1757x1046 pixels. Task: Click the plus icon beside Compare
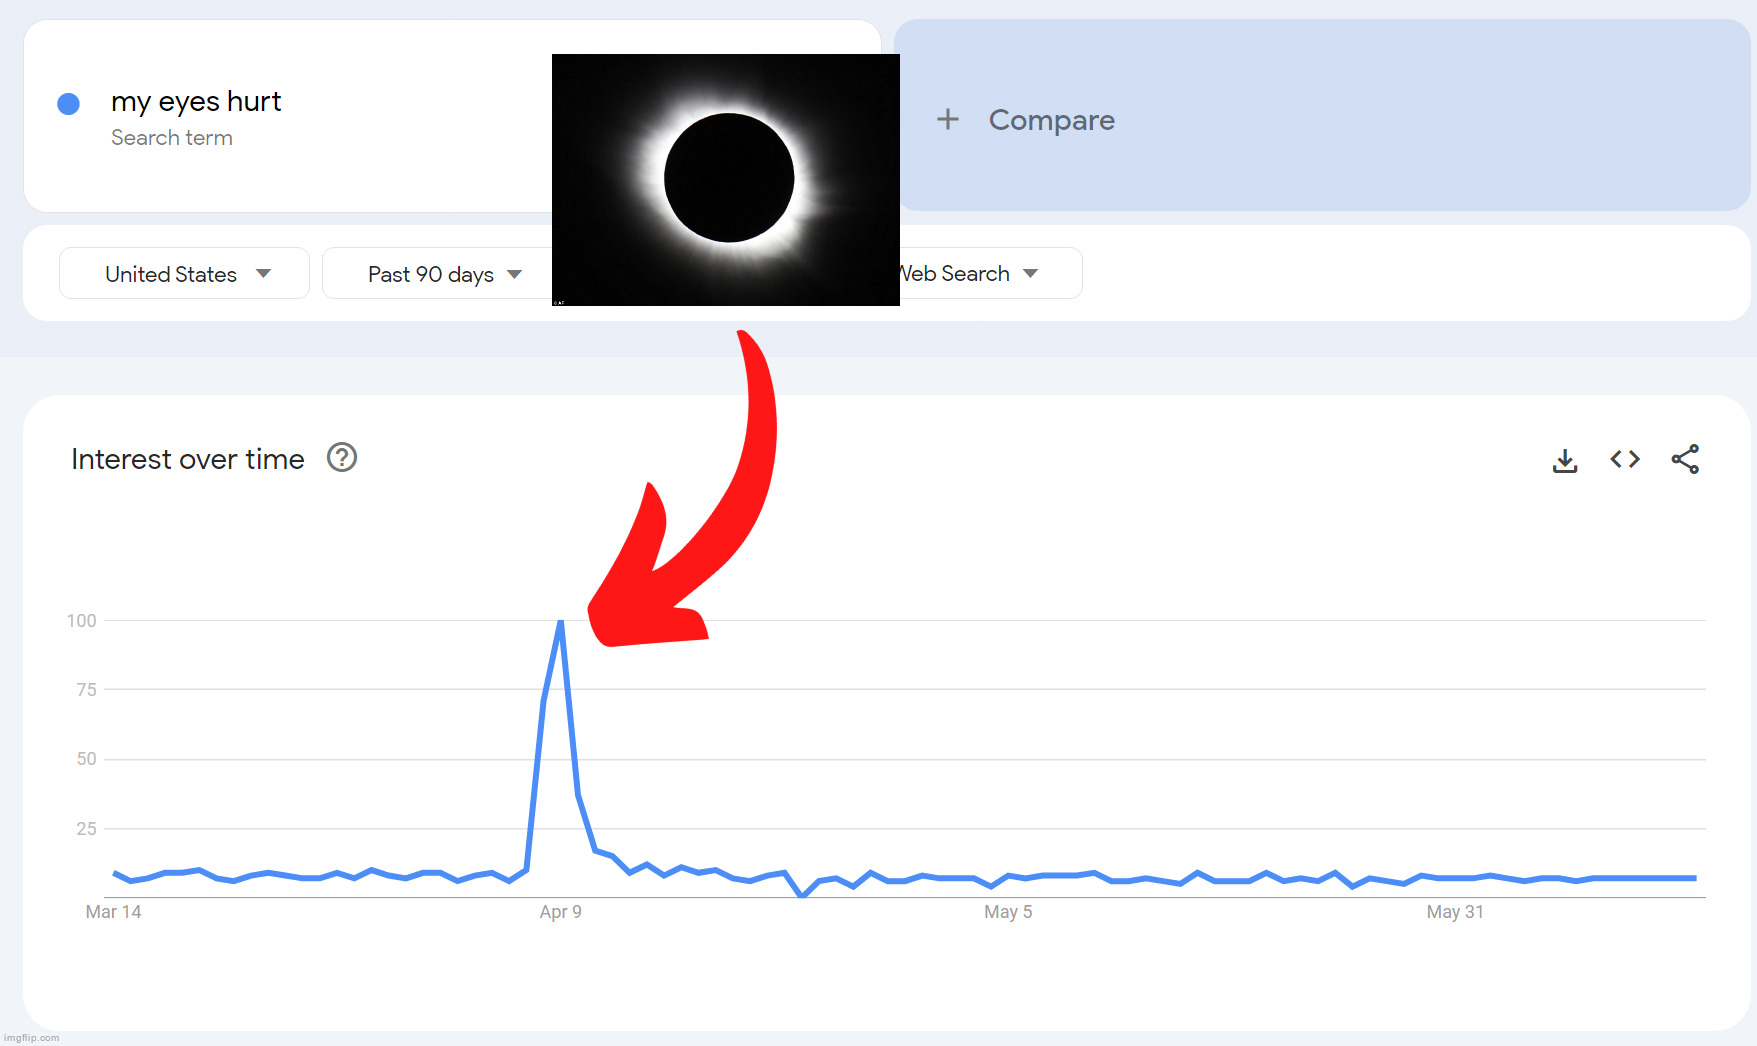[x=947, y=120]
